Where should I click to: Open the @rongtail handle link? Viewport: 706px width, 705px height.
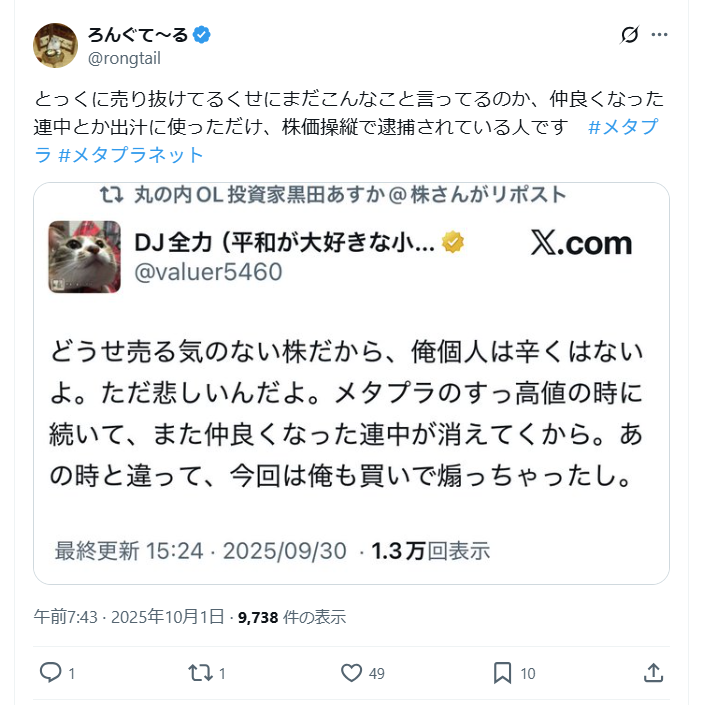click(124, 59)
